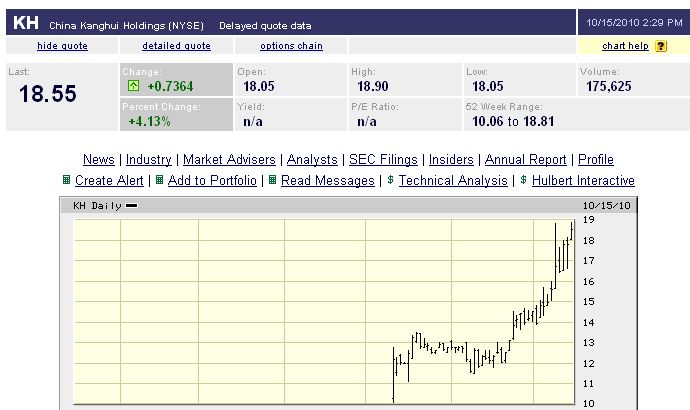
Task: Click the Add to Portfolio green icon
Action: (160, 179)
